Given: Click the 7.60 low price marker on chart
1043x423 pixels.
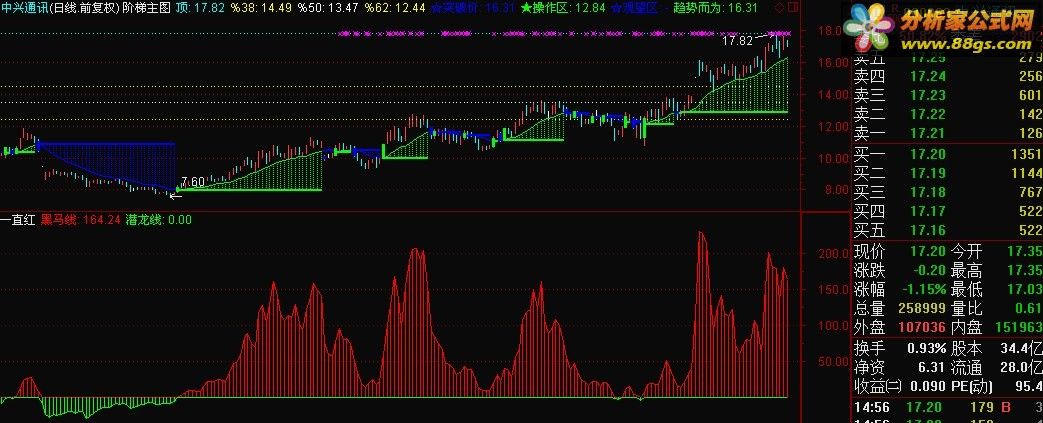Looking at the screenshot, I should tap(192, 182).
